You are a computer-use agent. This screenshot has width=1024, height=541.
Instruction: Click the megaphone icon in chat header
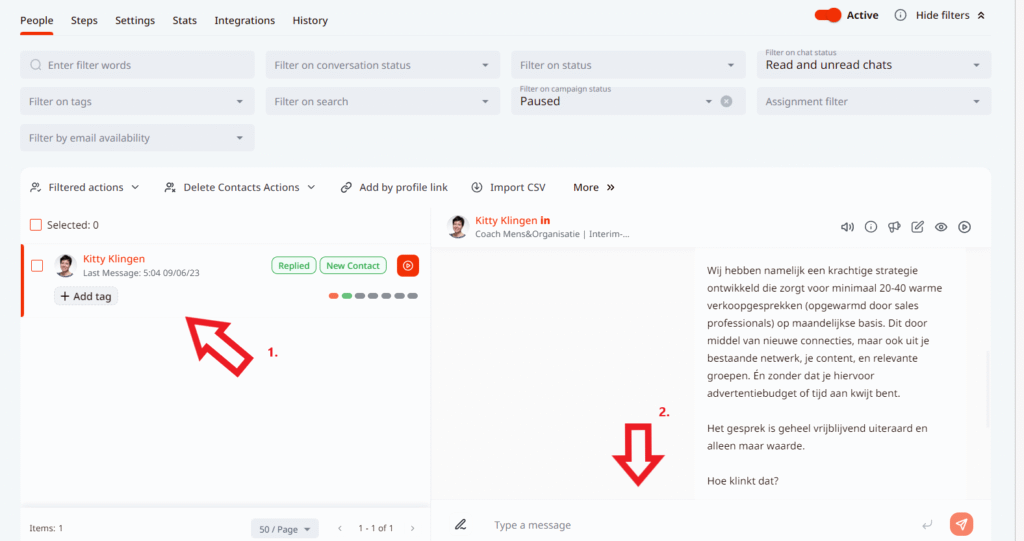click(x=894, y=227)
